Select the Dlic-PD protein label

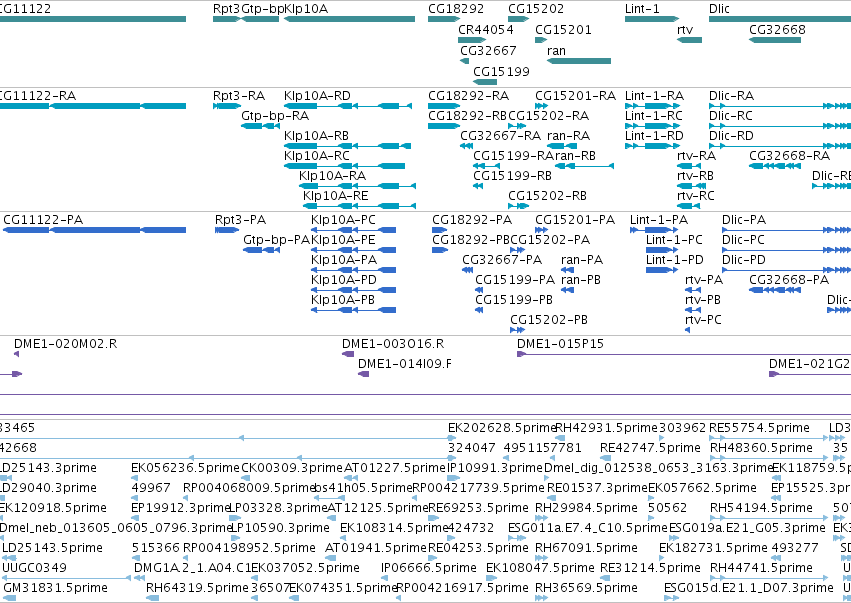(x=744, y=260)
